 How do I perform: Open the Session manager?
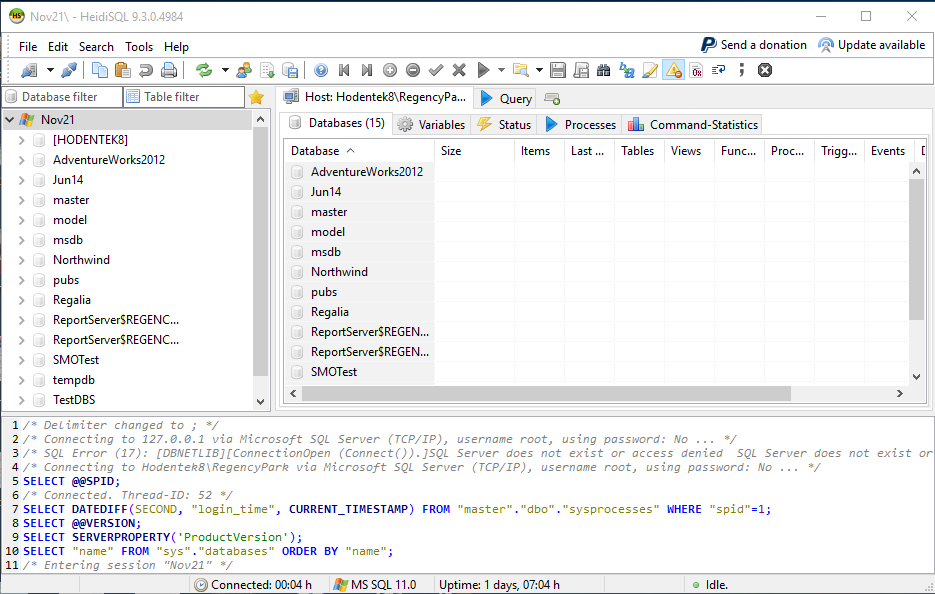(x=30, y=70)
